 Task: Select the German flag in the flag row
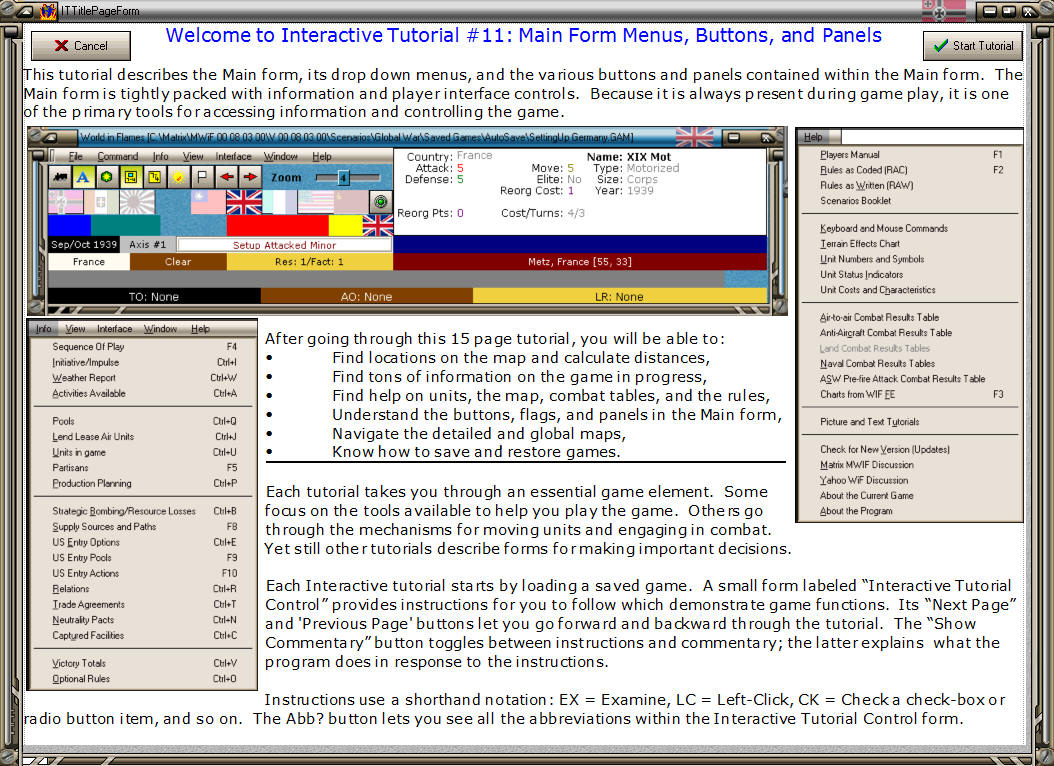coord(66,202)
